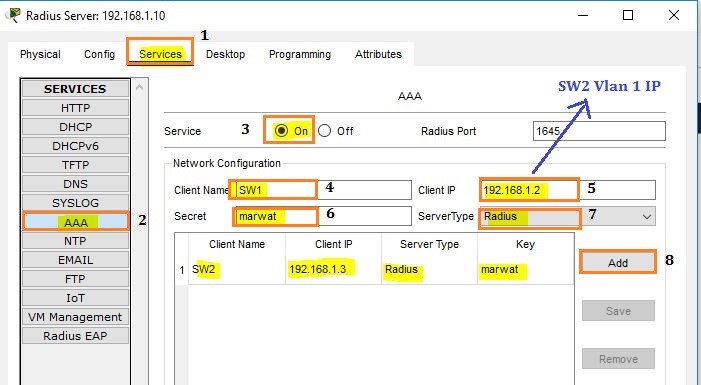The image size is (701, 385).
Task: Minimize the Radius Server window
Action: pos(583,15)
